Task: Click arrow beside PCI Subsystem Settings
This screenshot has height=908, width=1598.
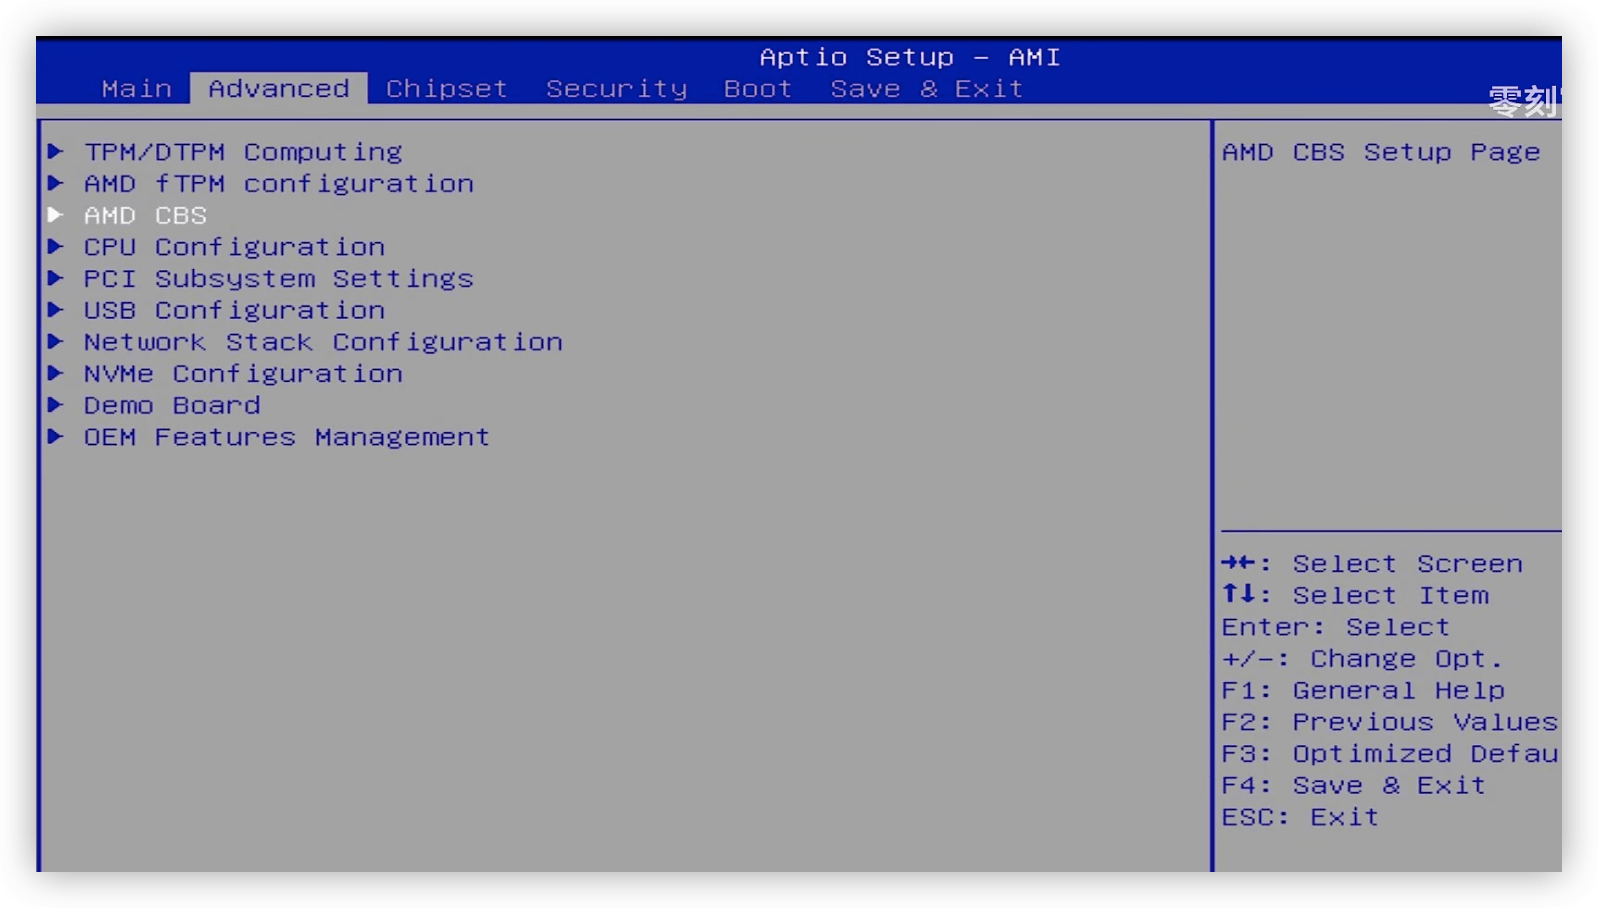Action: pos(56,278)
